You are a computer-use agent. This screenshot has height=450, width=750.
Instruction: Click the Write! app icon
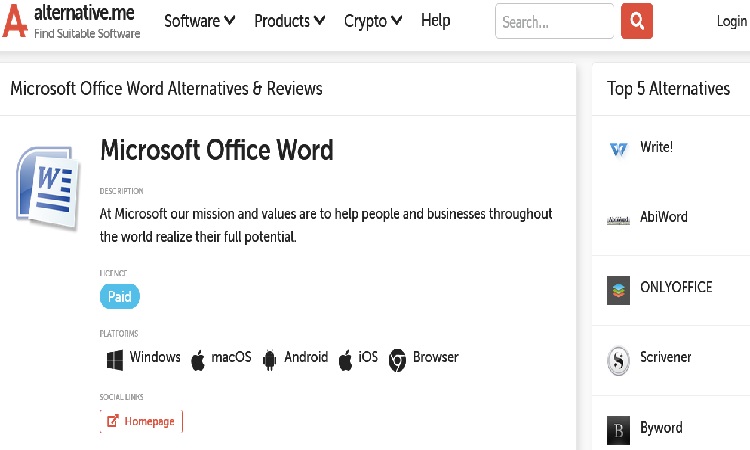click(618, 149)
